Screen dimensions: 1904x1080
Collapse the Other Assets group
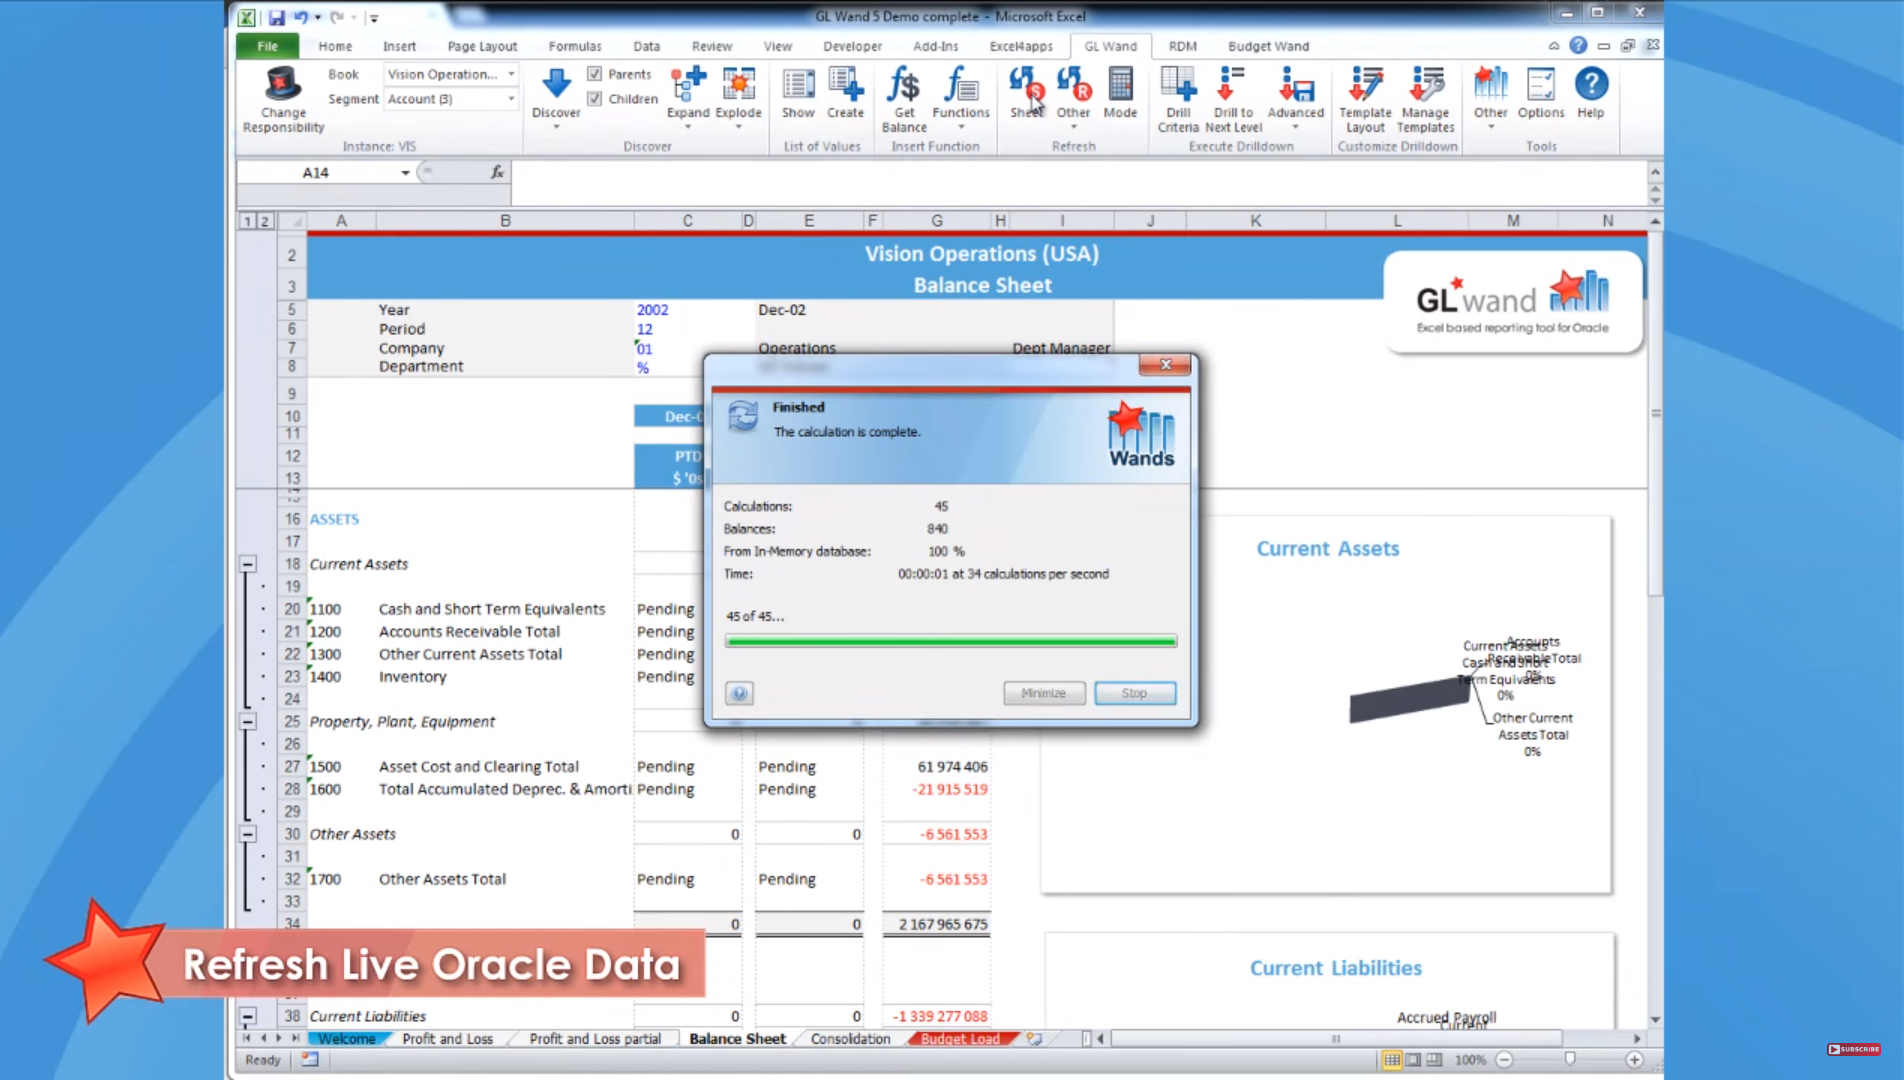coord(247,834)
